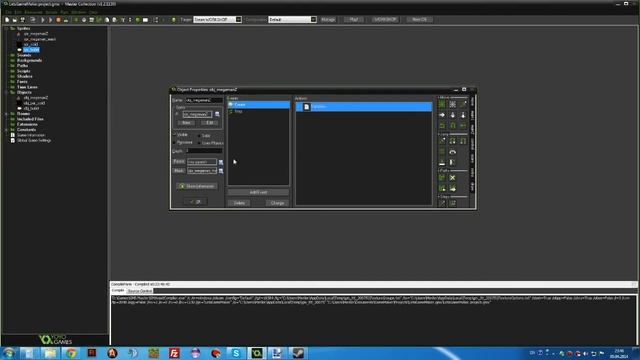Image resolution: width=640 pixels, height=360 pixels.
Task: Select the Move Fixed action icon
Action: [x=442, y=104]
